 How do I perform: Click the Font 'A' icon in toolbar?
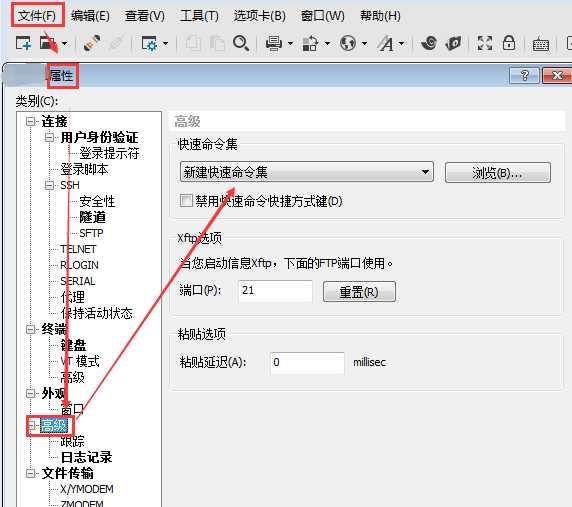[x=386, y=43]
